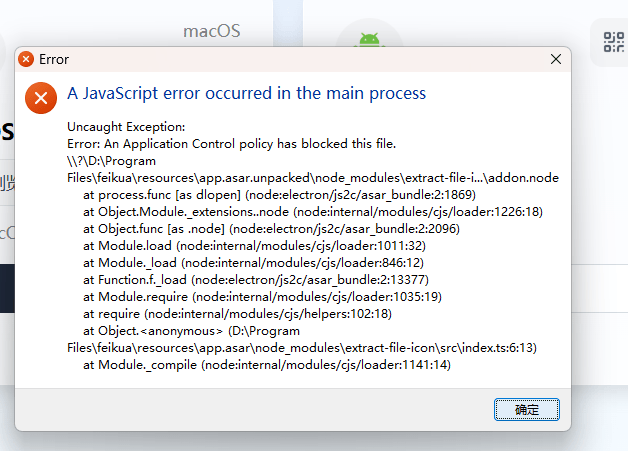Click the index.ts:6:13 file path line
The image size is (628, 451).
coord(302,348)
